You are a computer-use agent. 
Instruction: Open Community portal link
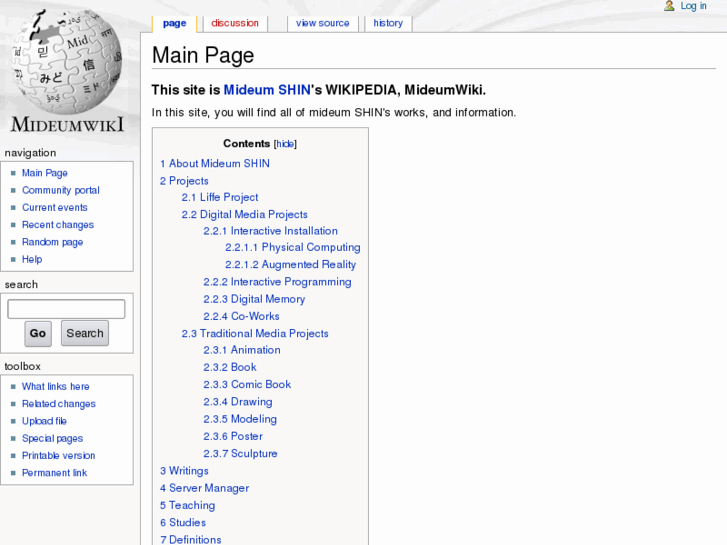point(61,191)
